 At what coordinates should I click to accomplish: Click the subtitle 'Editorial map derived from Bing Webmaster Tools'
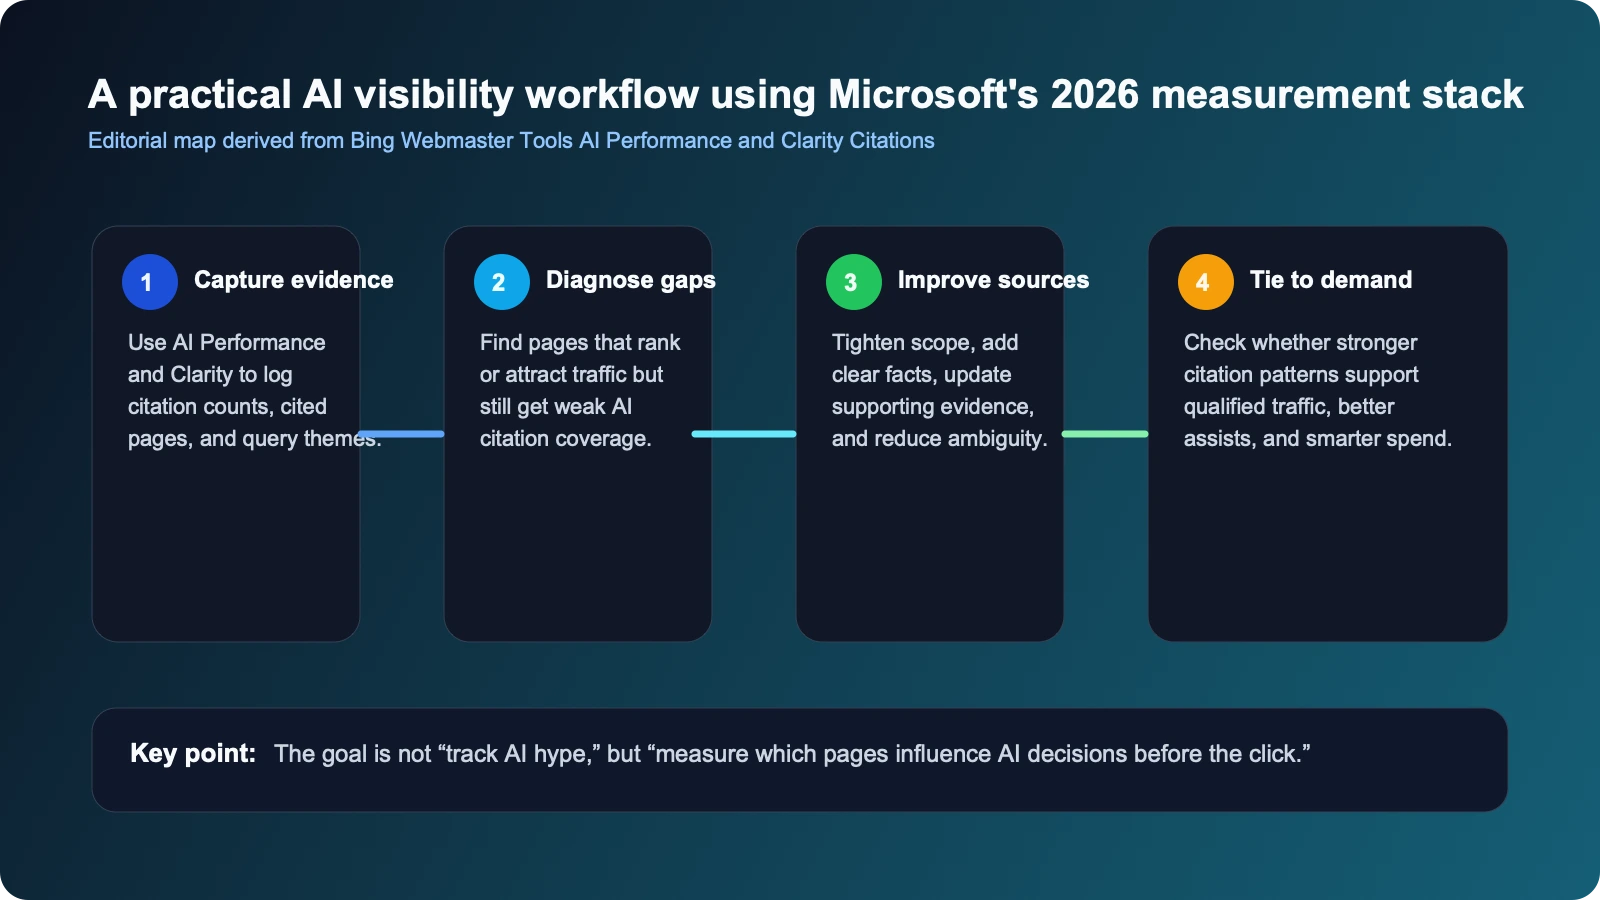tap(511, 140)
